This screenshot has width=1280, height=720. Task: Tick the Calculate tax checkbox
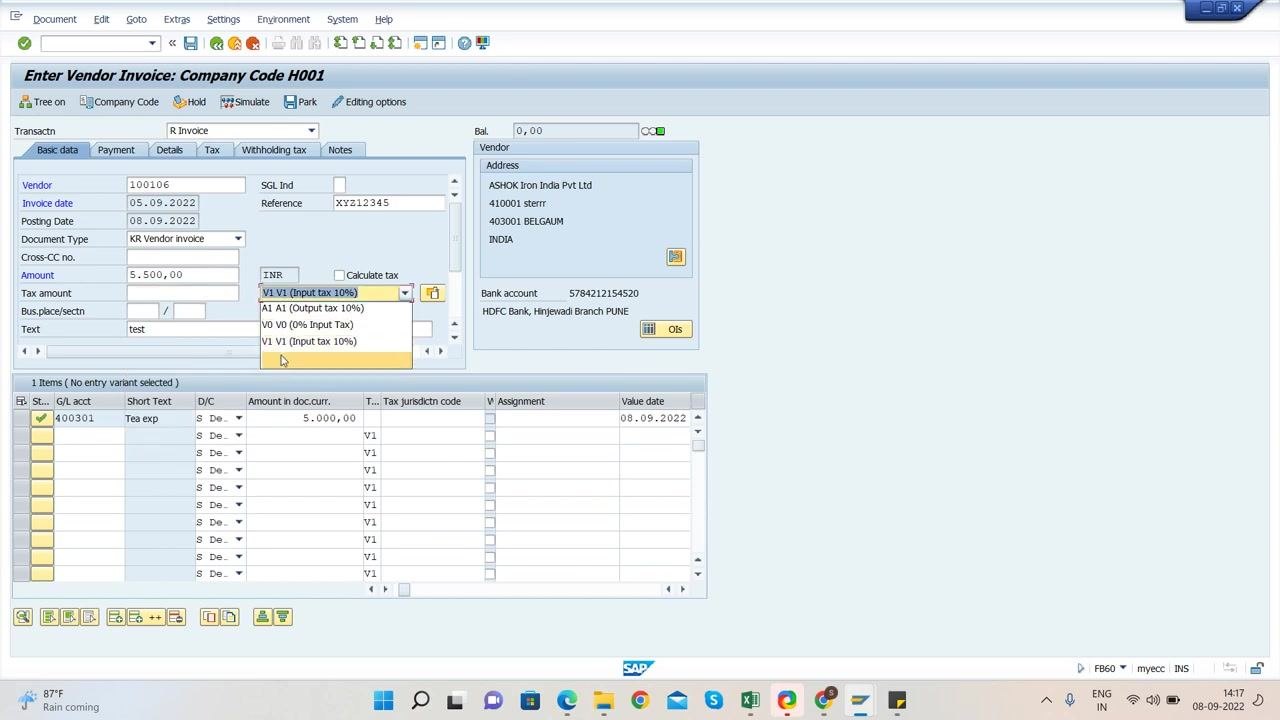point(339,275)
